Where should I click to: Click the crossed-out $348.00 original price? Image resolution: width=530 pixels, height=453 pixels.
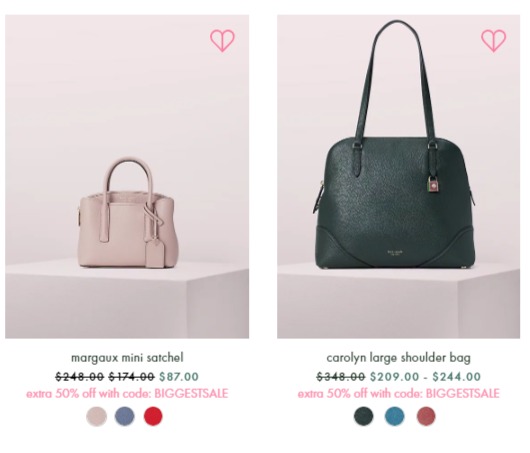point(341,376)
